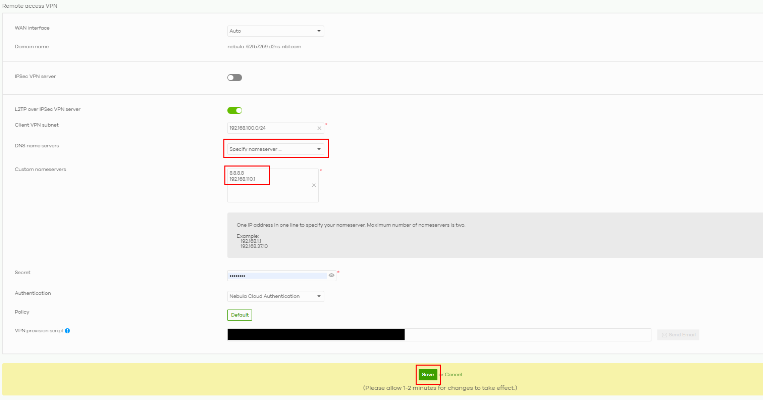Open the WAN interface dropdown

click(x=275, y=31)
